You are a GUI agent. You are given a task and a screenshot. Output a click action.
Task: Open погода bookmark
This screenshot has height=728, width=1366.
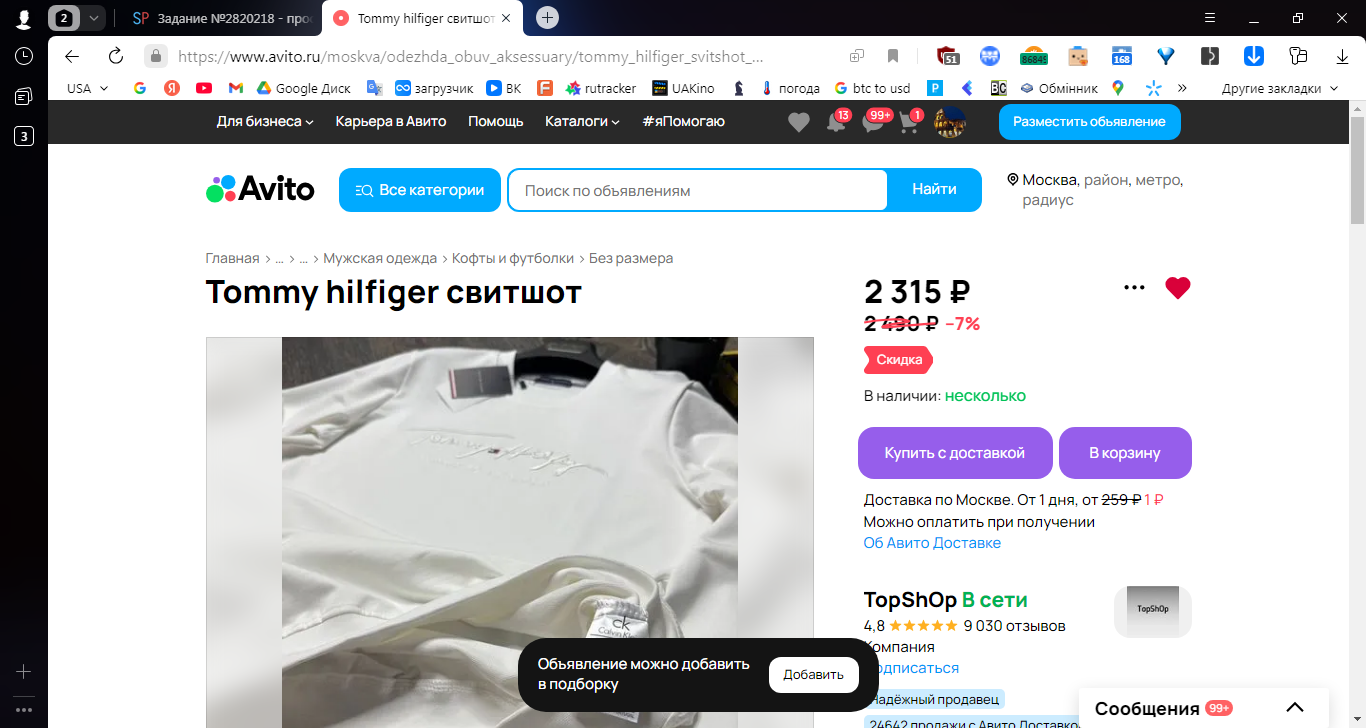coord(790,88)
